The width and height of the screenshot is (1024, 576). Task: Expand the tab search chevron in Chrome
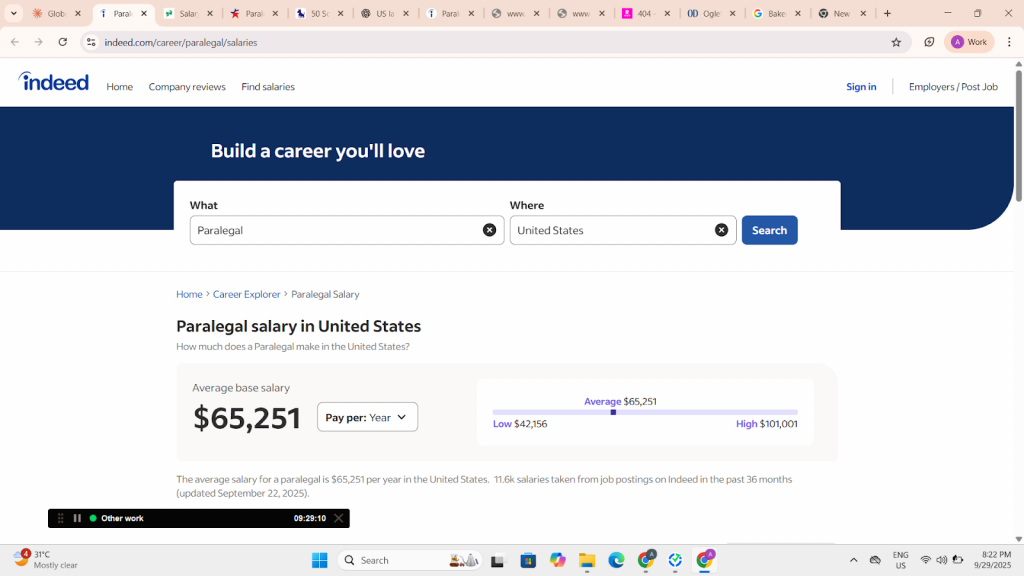[x=14, y=14]
